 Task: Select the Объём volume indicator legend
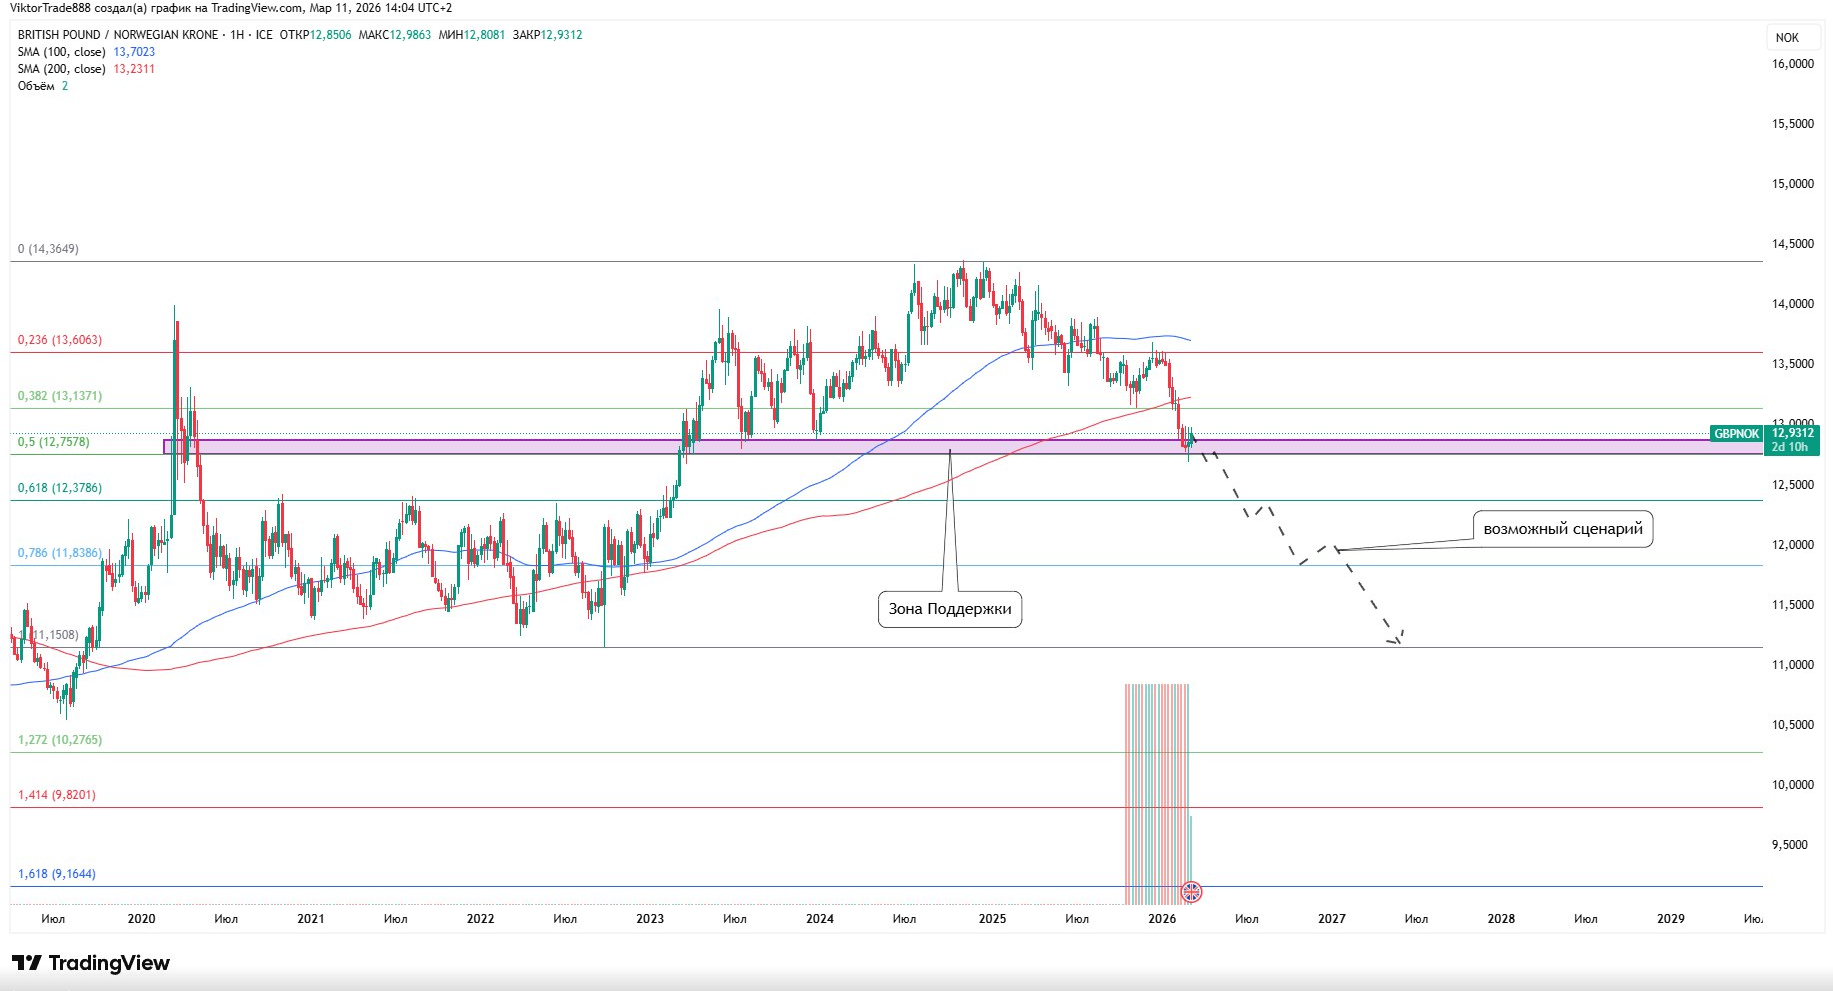coord(36,86)
